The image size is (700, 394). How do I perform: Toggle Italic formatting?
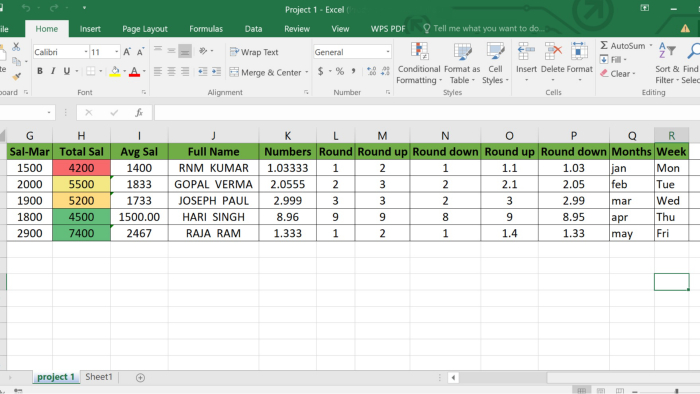click(x=53, y=71)
